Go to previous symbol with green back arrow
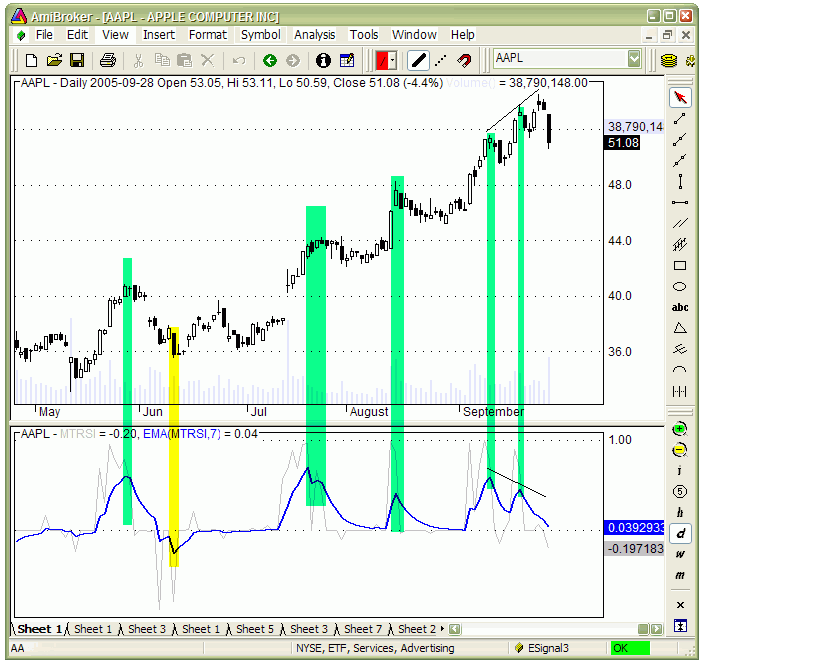The width and height of the screenshot is (819, 667). pyautogui.click(x=270, y=61)
